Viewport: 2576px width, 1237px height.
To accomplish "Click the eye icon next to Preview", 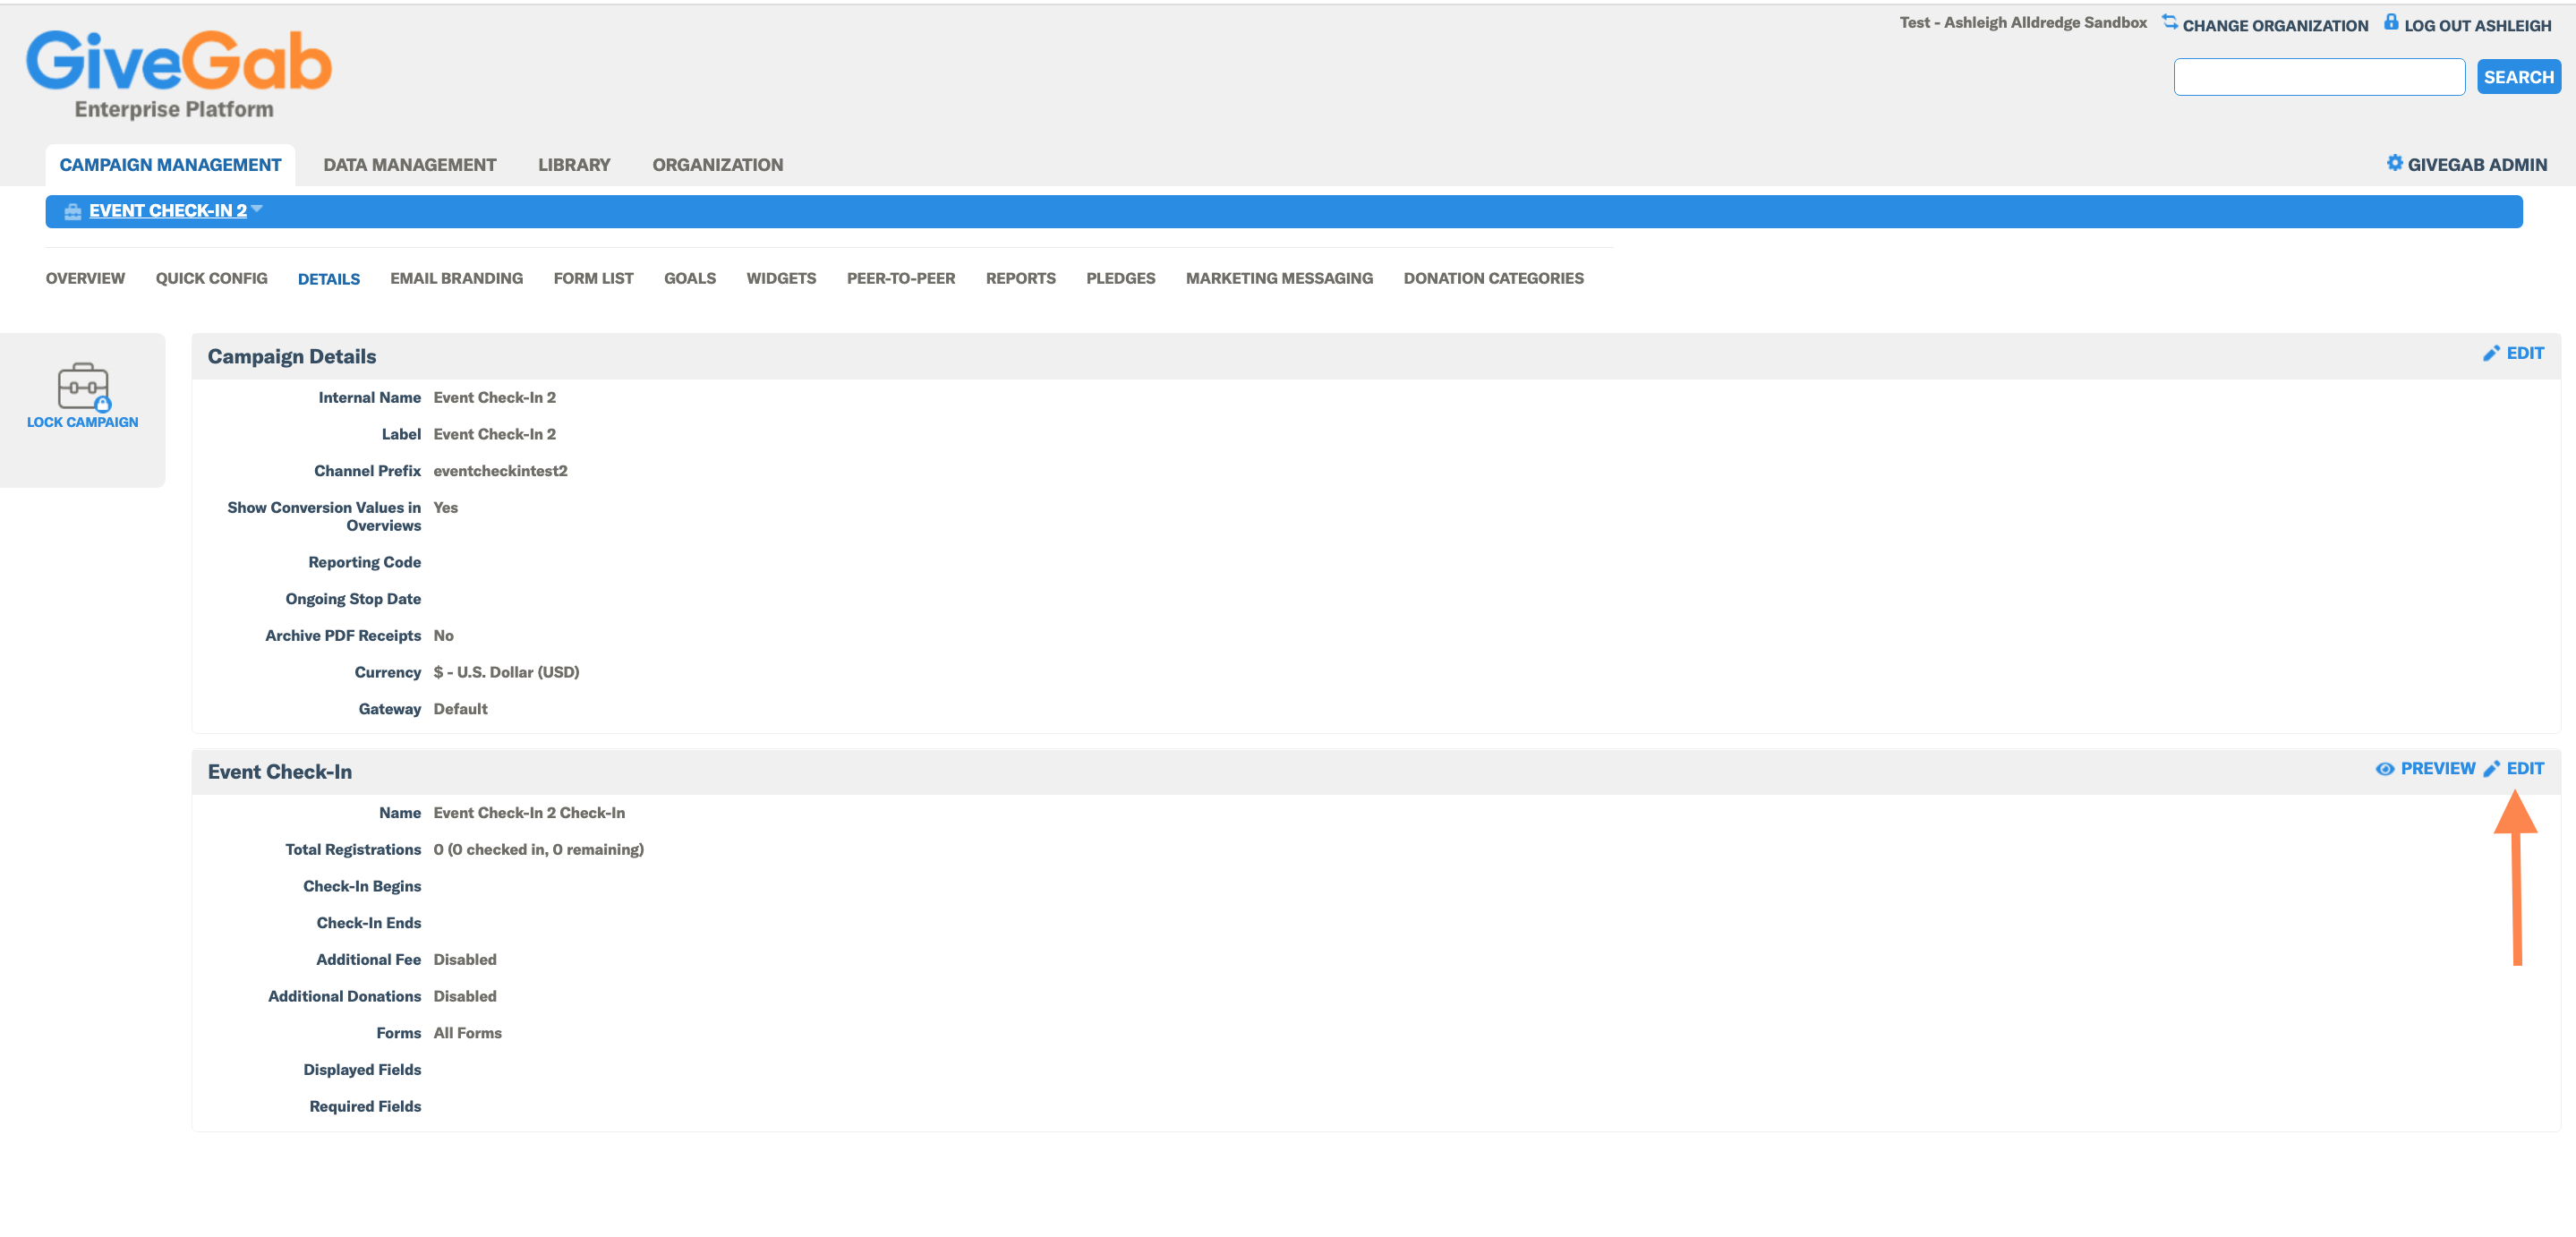I will (2385, 769).
